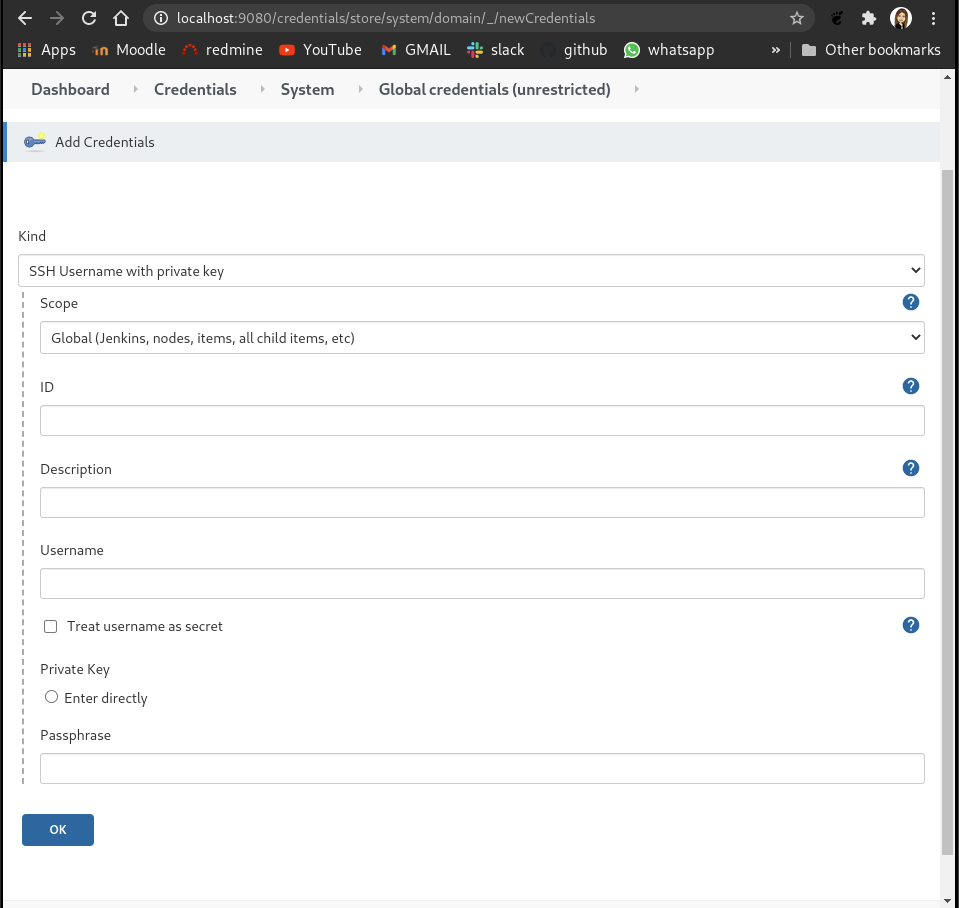Click the page vertical scrollbar

point(948,500)
